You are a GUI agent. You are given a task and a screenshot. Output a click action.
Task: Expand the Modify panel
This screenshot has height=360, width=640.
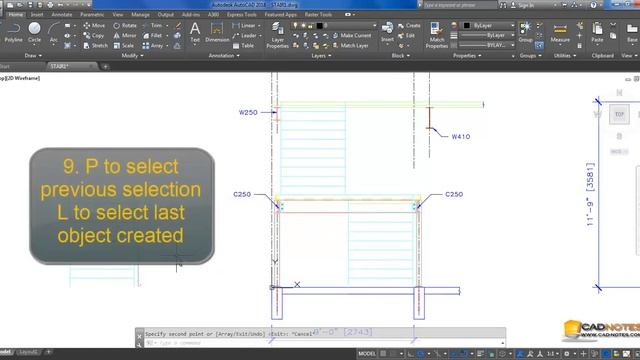[x=132, y=56]
